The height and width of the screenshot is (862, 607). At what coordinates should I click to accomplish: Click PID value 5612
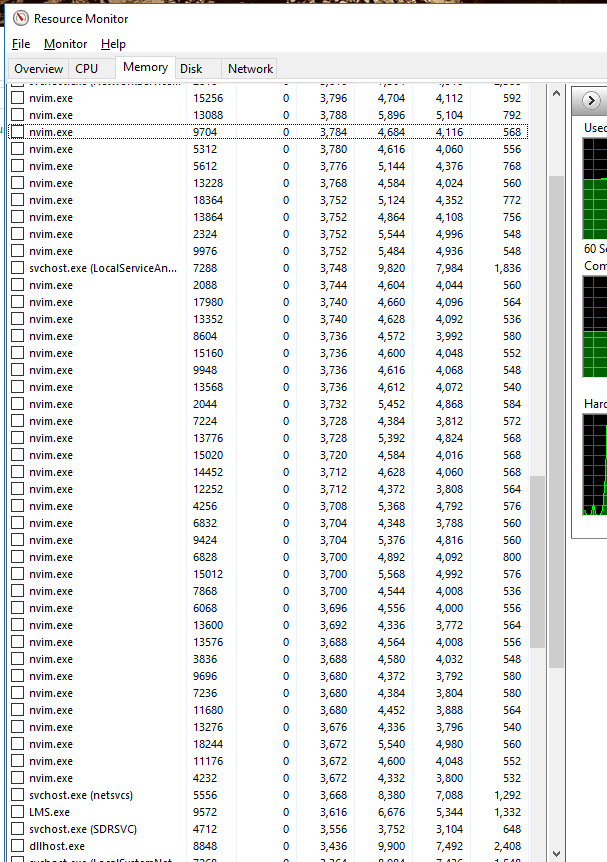(x=205, y=166)
